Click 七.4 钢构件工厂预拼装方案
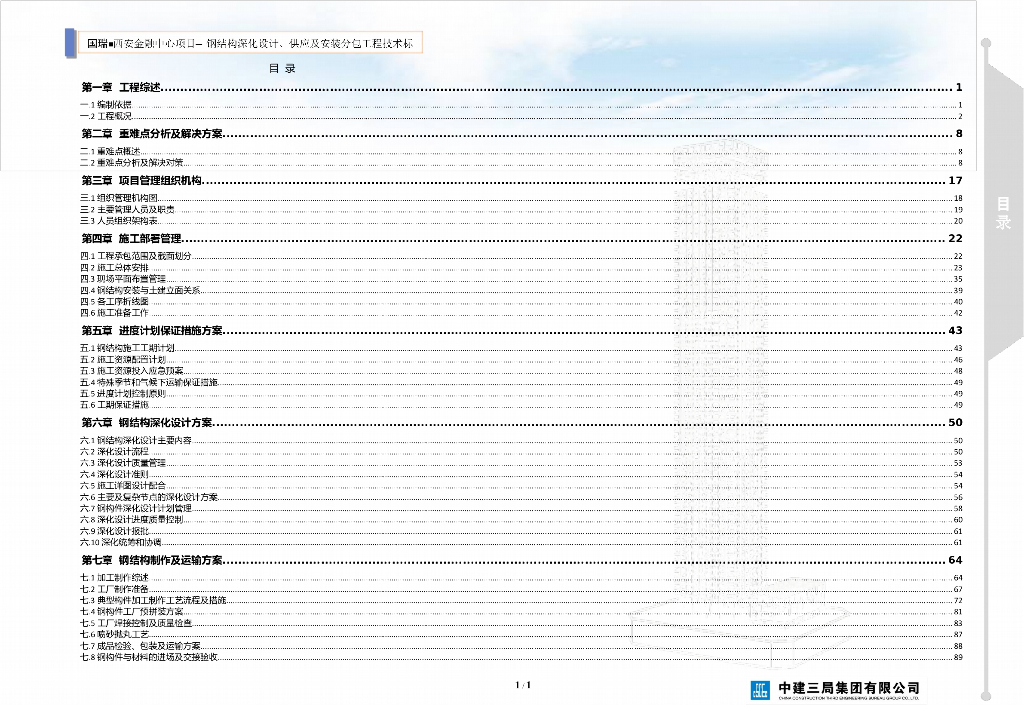 tap(521, 612)
